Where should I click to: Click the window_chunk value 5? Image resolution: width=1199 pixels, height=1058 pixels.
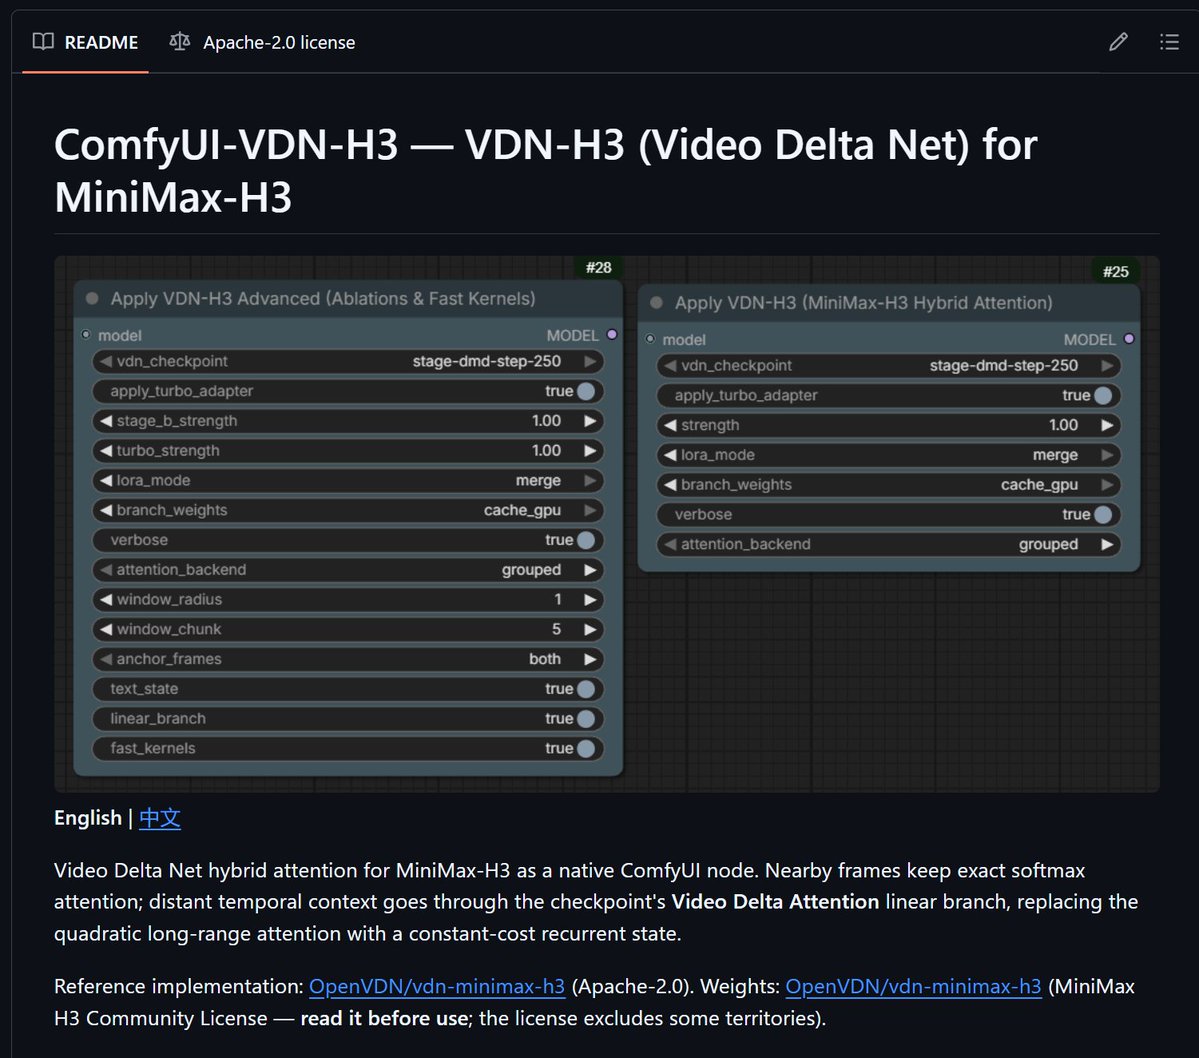pos(557,629)
